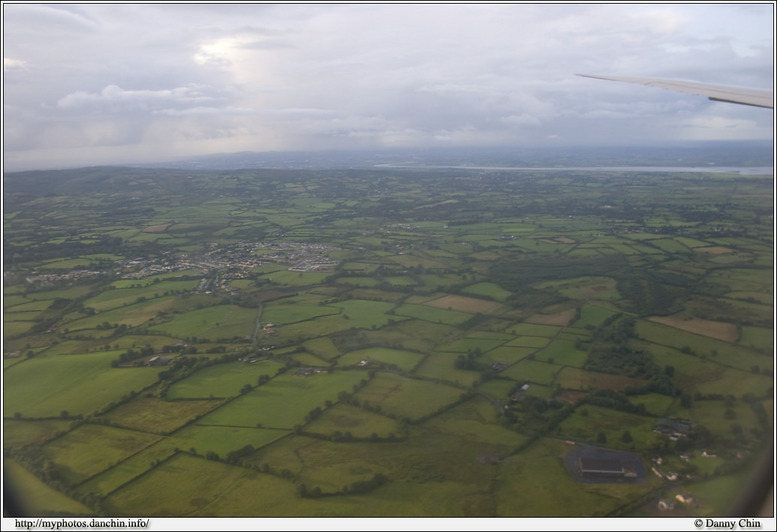777x532 pixels.
Task: Click the large dark-roofed warehouse building
Action: (607, 464)
